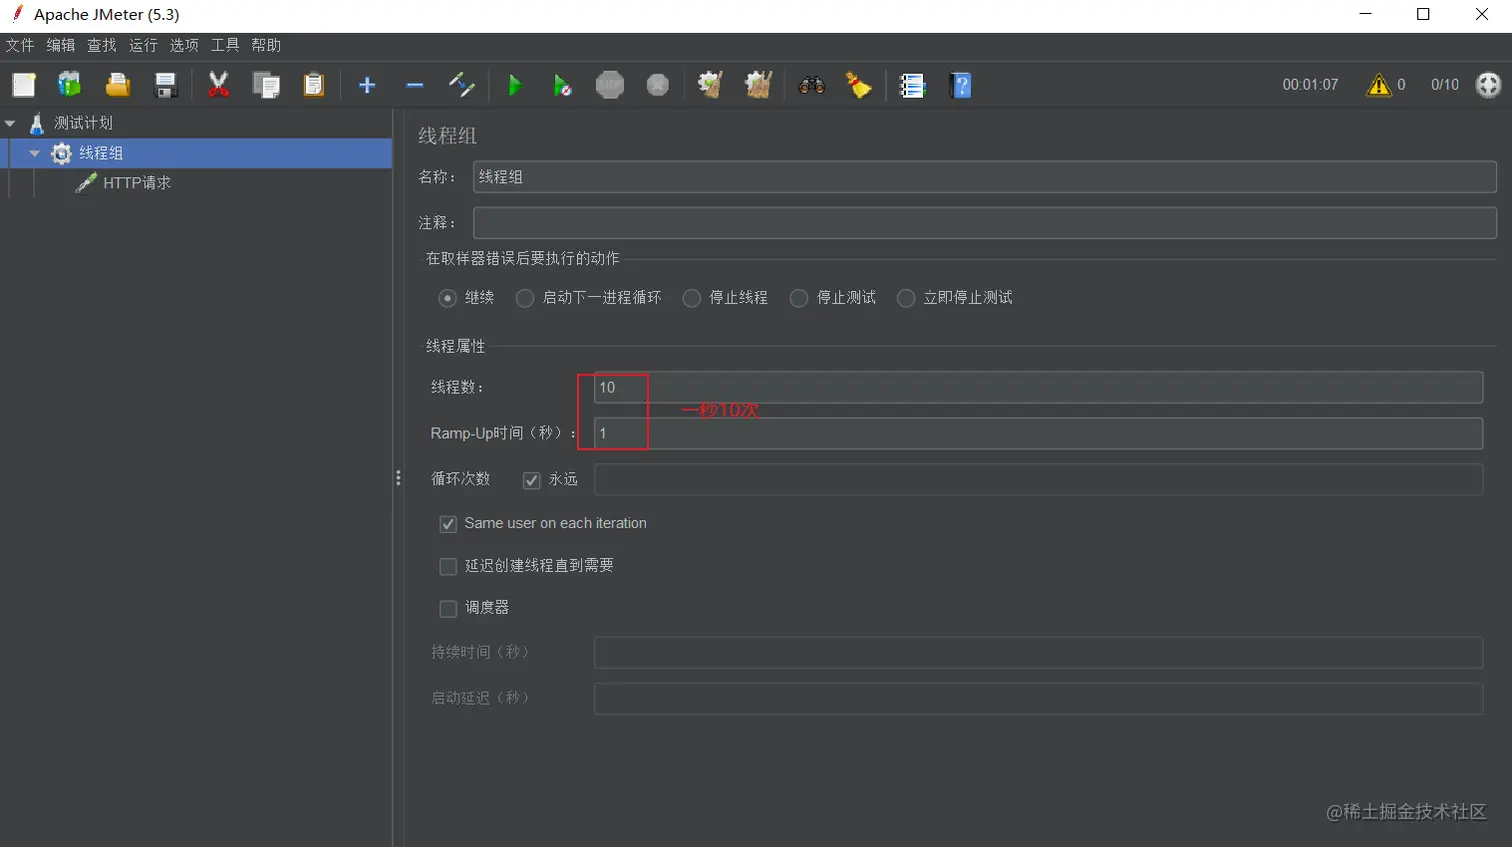Click the JMeter feather title icon

pyautogui.click(x=16, y=14)
